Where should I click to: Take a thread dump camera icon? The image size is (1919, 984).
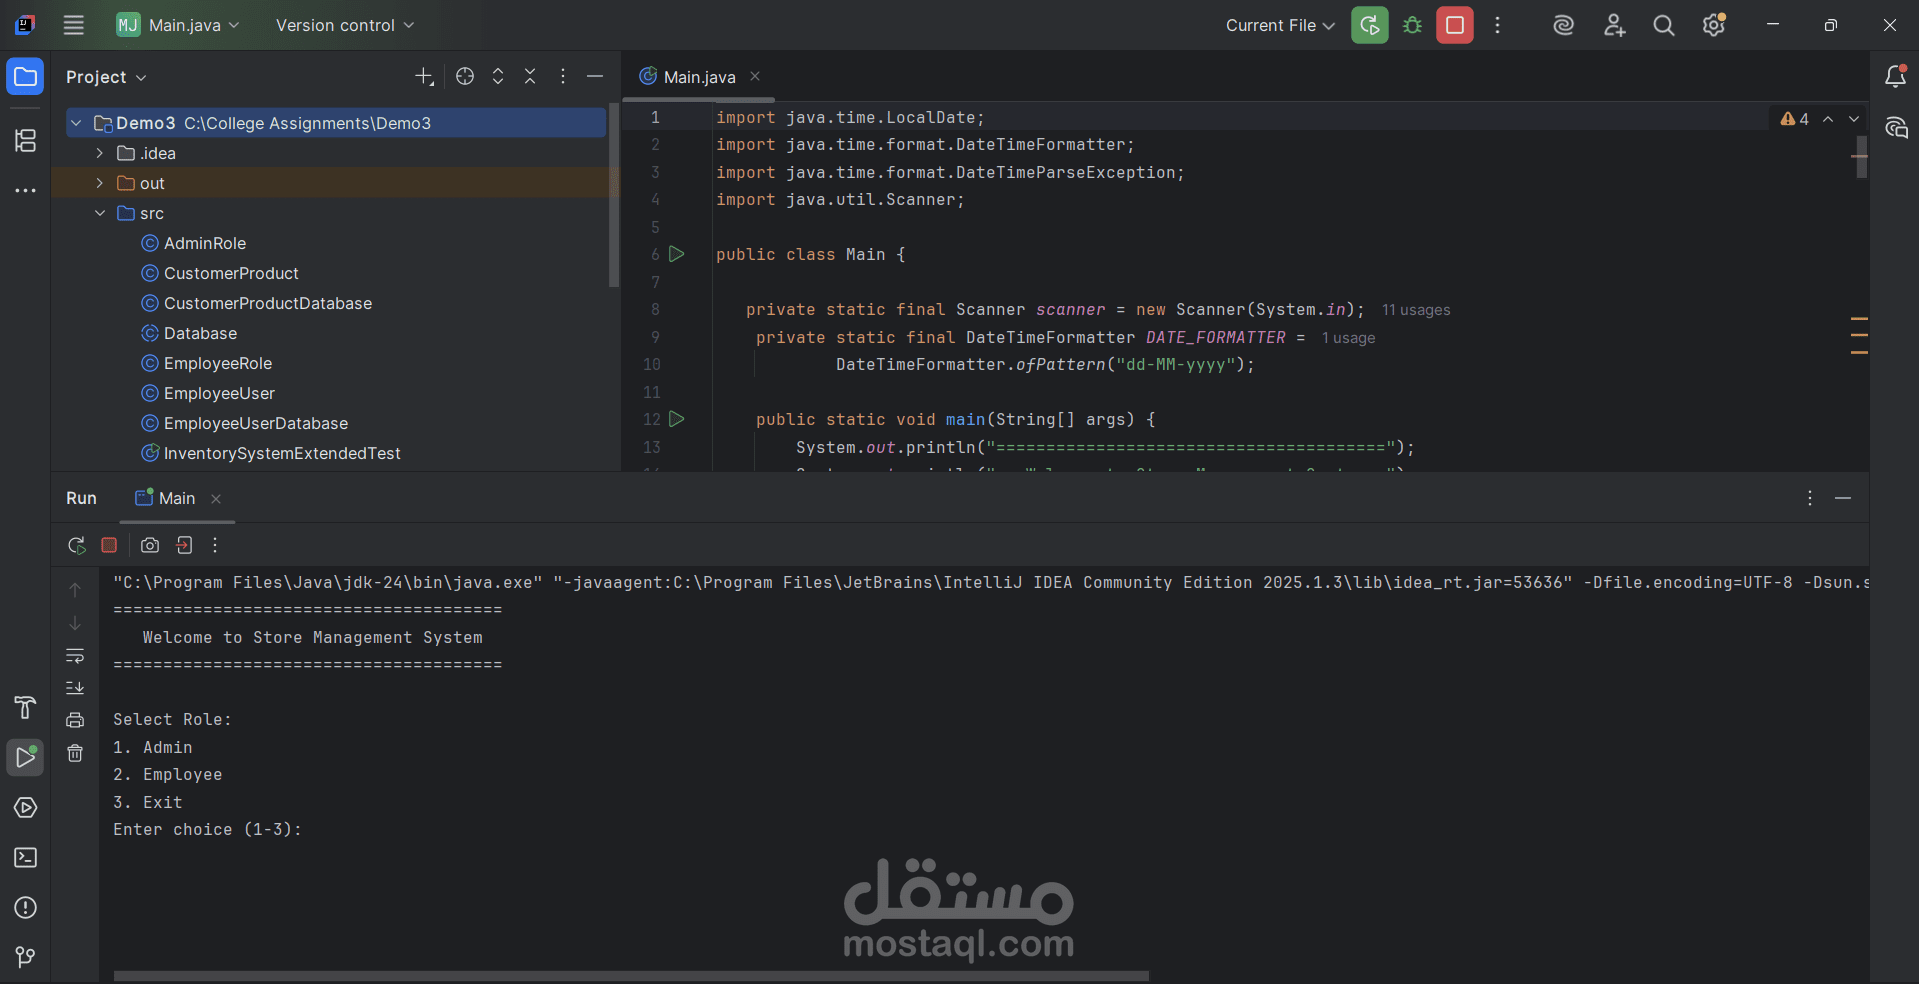[150, 545]
